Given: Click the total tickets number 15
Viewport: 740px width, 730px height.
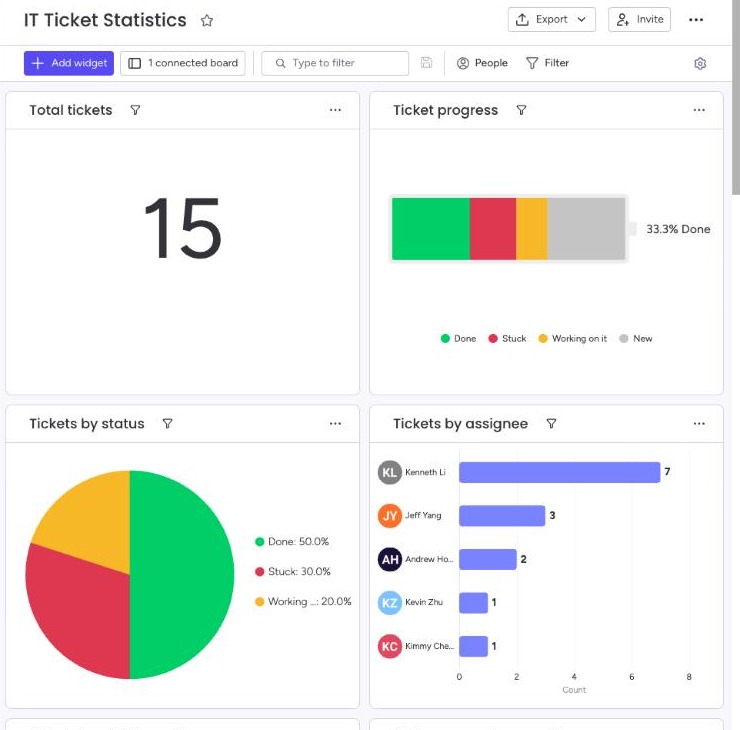Looking at the screenshot, I should pos(183,228).
